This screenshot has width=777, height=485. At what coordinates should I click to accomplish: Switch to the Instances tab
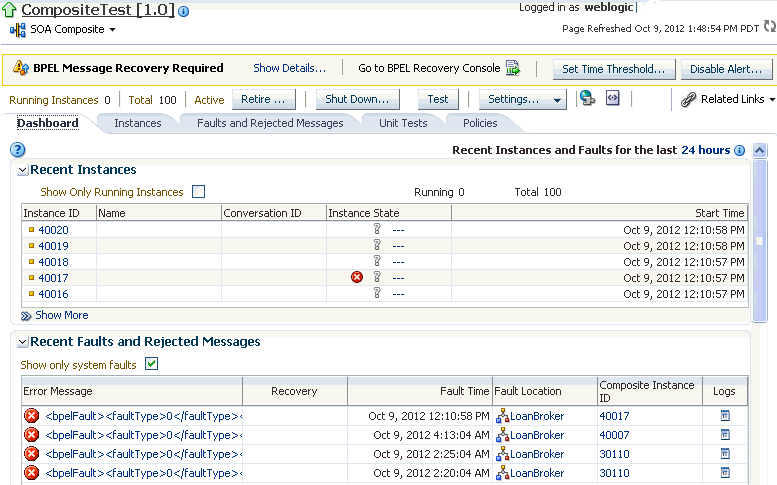click(138, 123)
